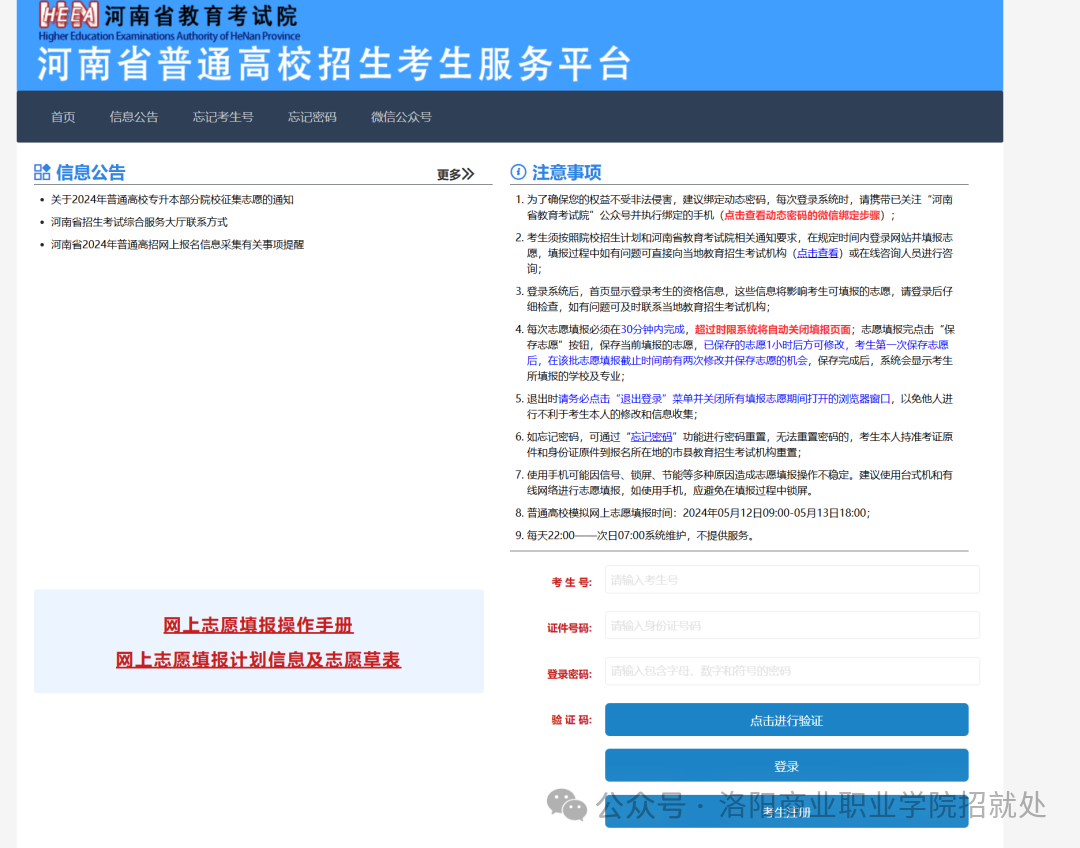This screenshot has height=848, width=1080.
Task: Click the HEEA logo in the header
Action: (x=69, y=16)
